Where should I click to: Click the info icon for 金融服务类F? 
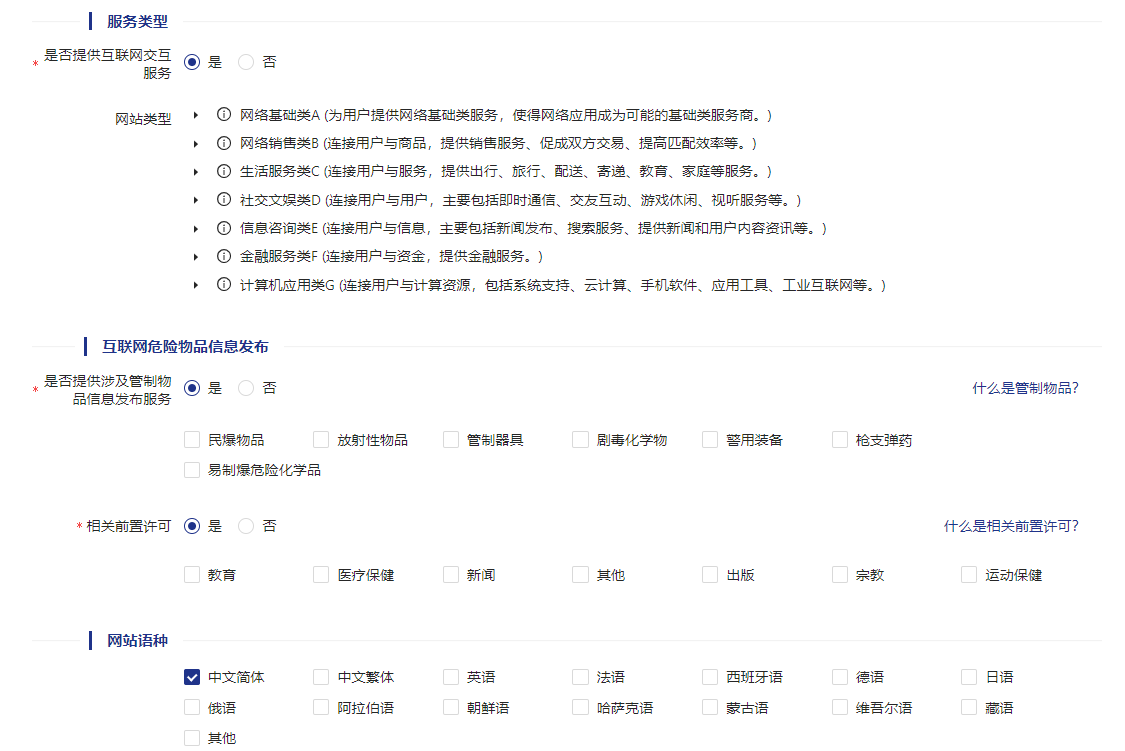click(x=222, y=256)
